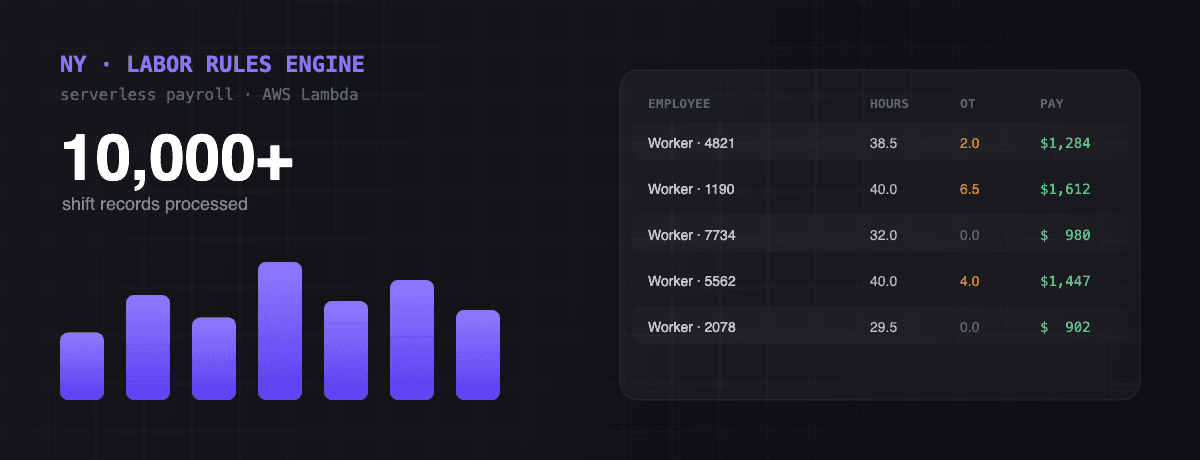Viewport: 1200px width, 460px height.
Task: Click the tallest purple chart bar
Action: coord(280,331)
